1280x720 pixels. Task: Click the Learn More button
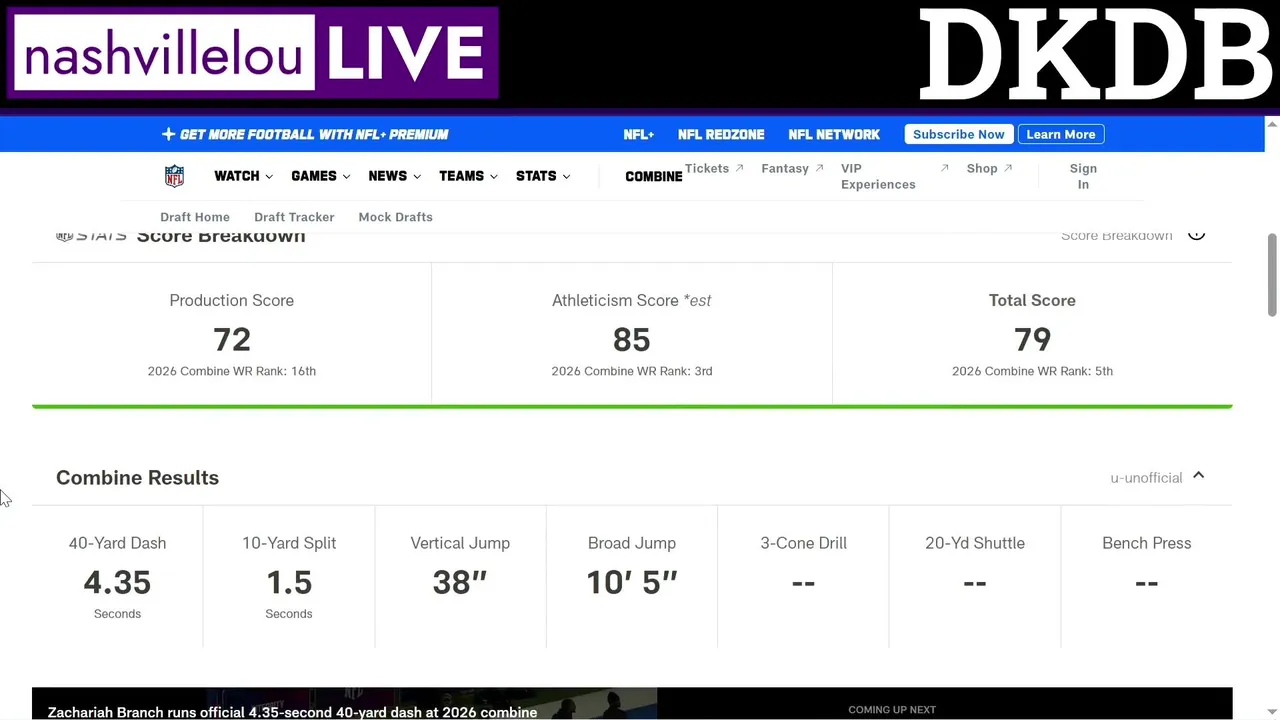(x=1061, y=134)
